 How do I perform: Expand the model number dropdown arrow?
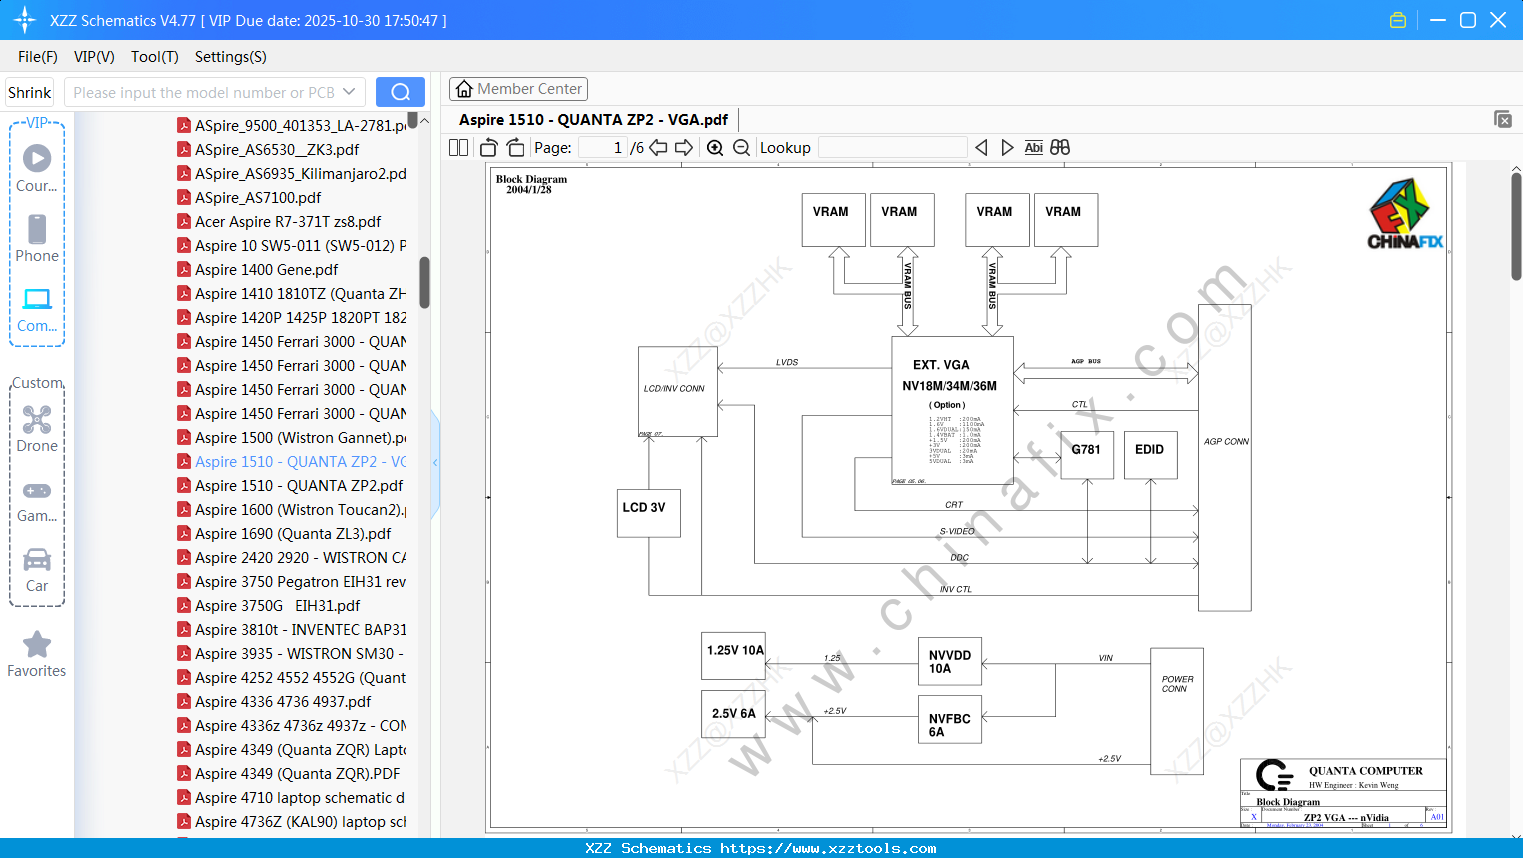[x=349, y=92]
